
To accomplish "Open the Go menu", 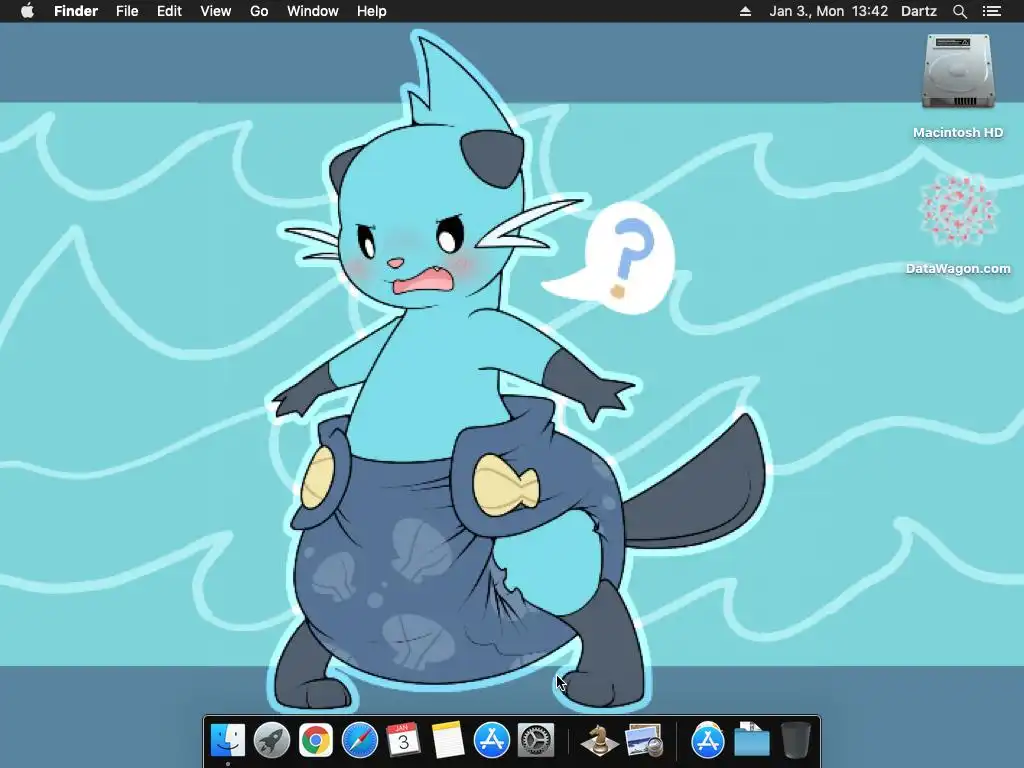I will 259,11.
